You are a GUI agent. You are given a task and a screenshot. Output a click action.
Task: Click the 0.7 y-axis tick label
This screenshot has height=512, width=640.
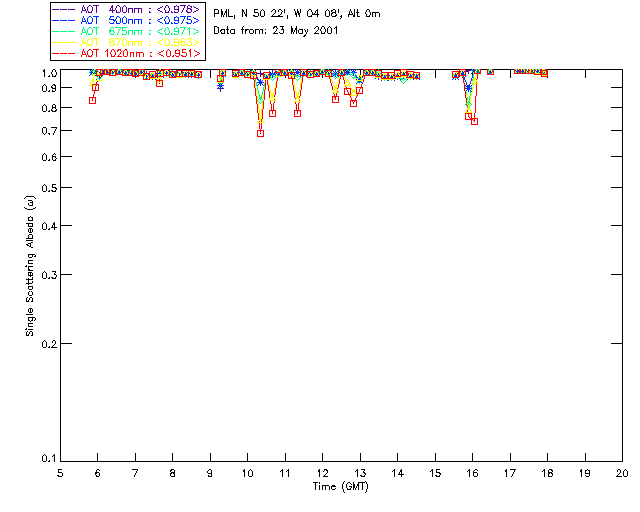click(49, 131)
